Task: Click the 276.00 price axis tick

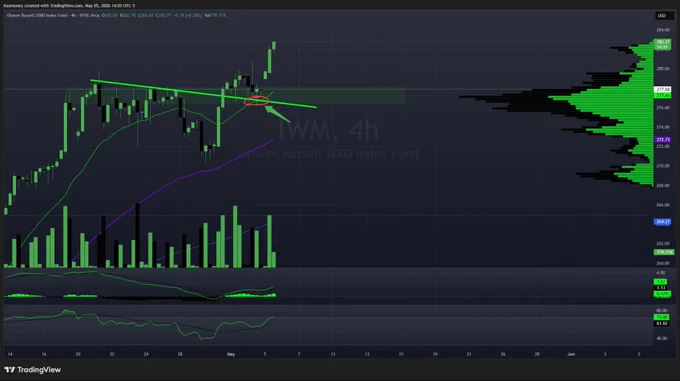Action: pos(662,107)
